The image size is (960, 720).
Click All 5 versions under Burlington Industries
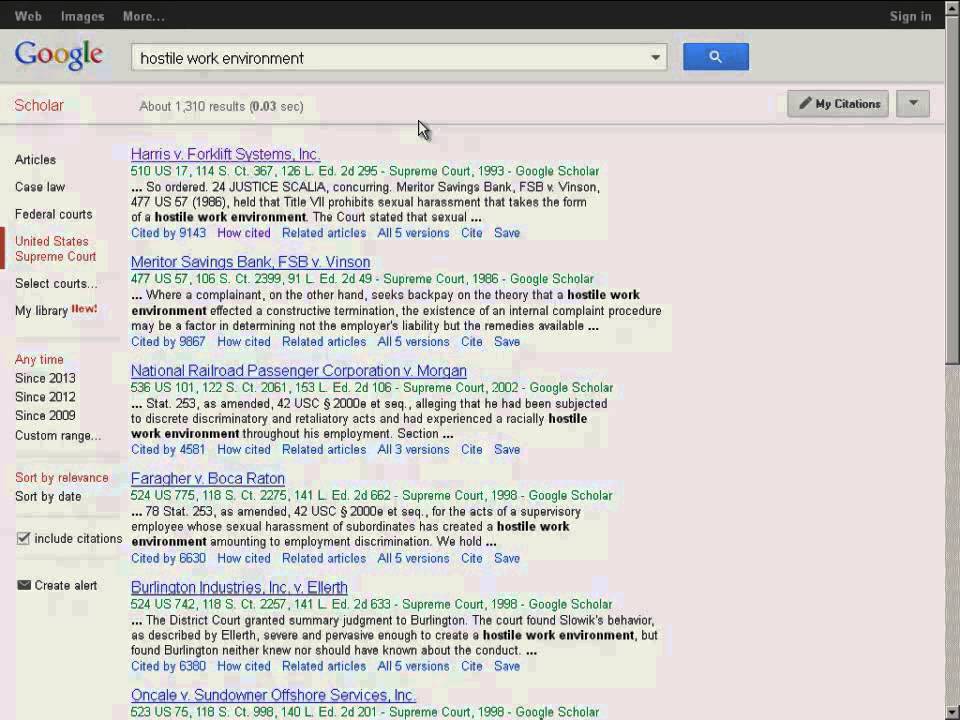(x=413, y=666)
